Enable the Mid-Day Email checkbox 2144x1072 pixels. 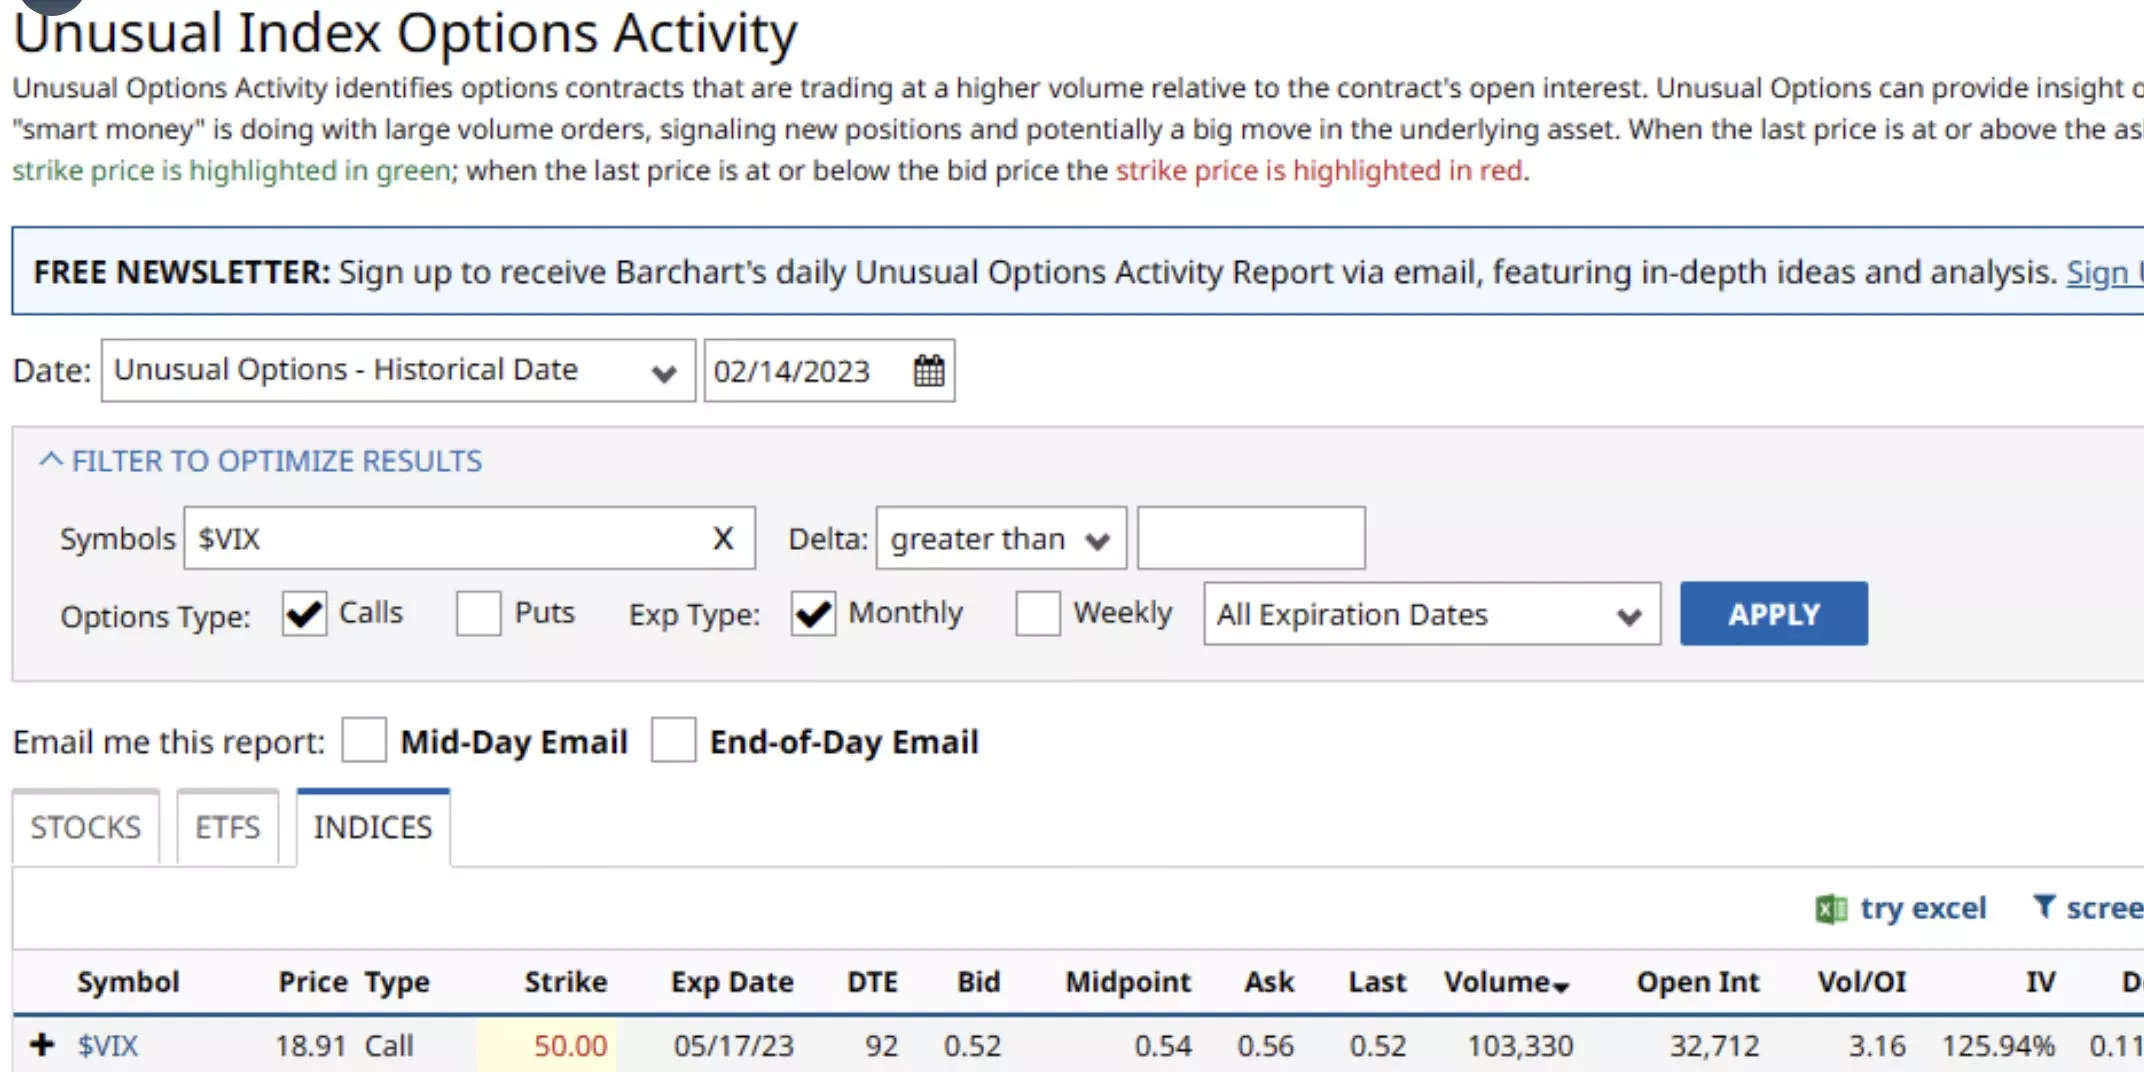click(363, 740)
